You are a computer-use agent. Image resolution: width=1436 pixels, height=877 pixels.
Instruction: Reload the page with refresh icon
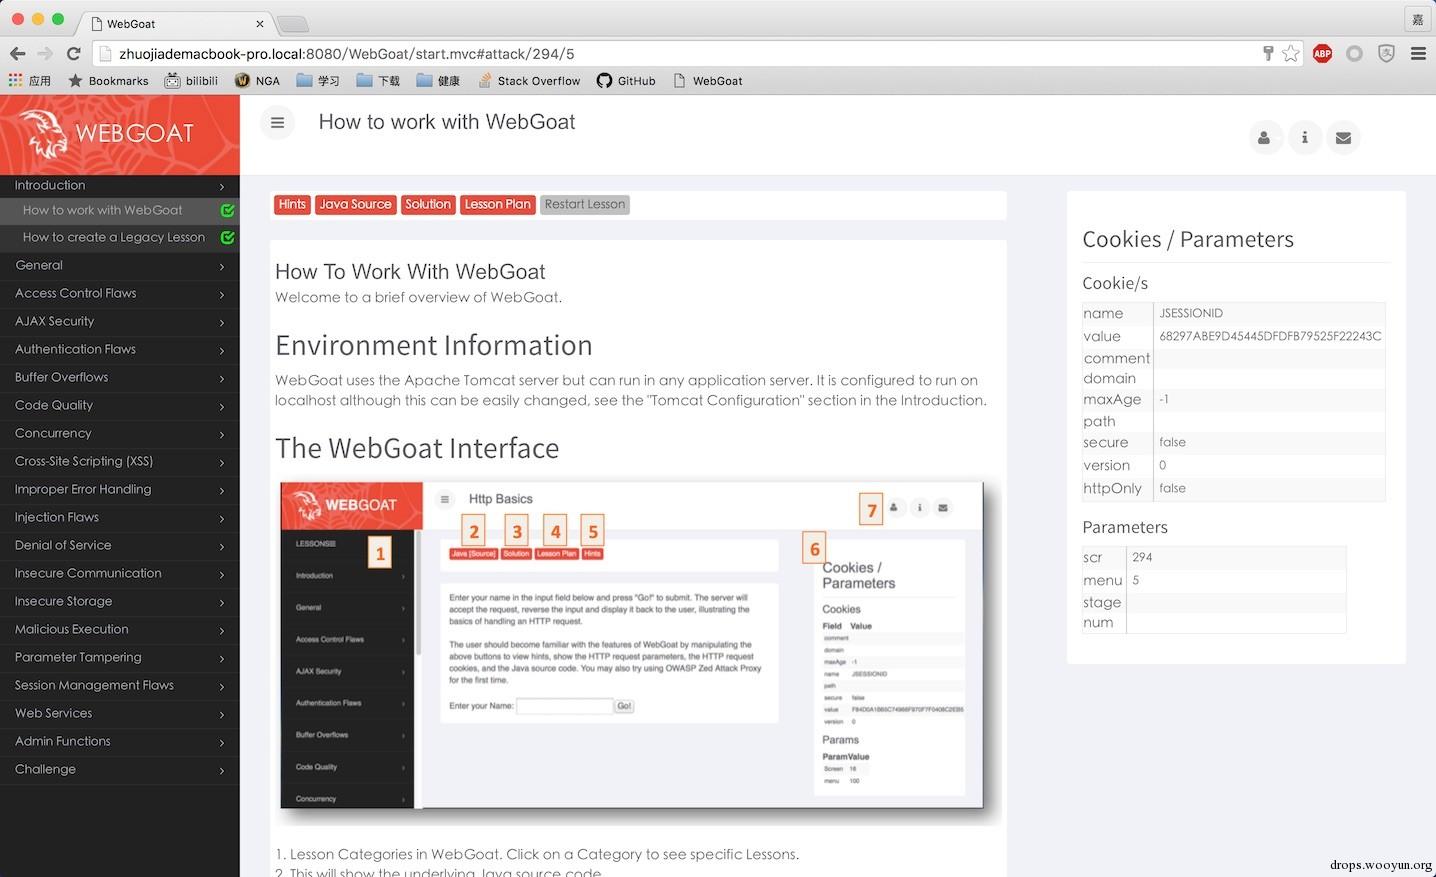point(73,54)
